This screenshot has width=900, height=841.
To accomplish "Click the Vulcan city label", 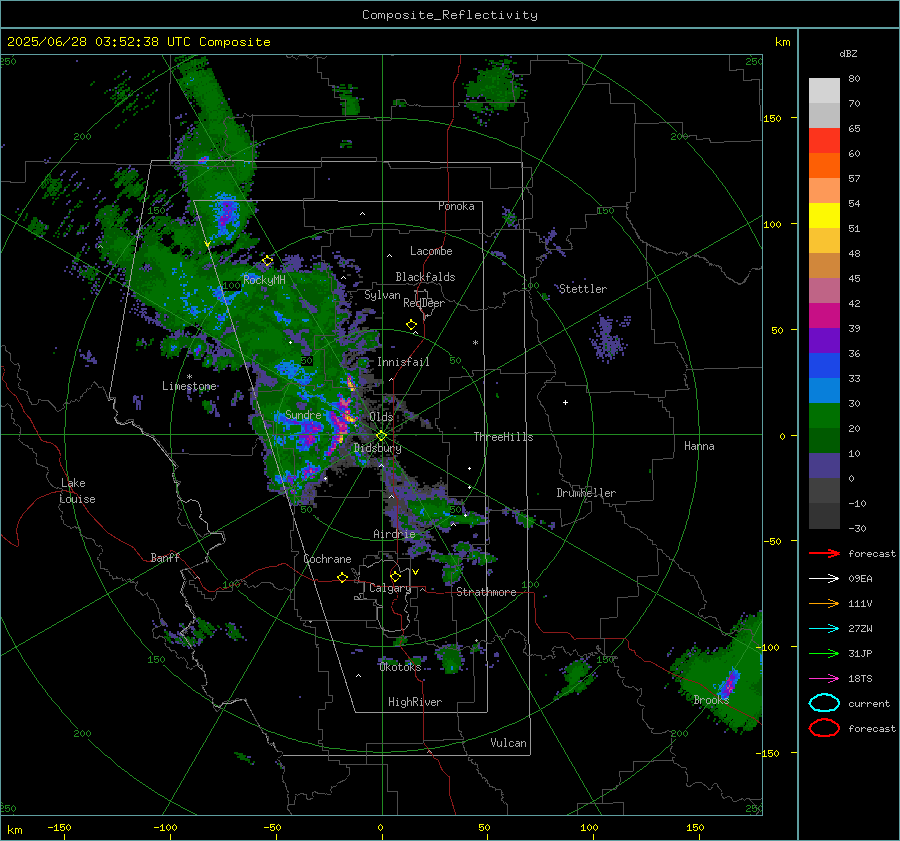I will coord(509,743).
